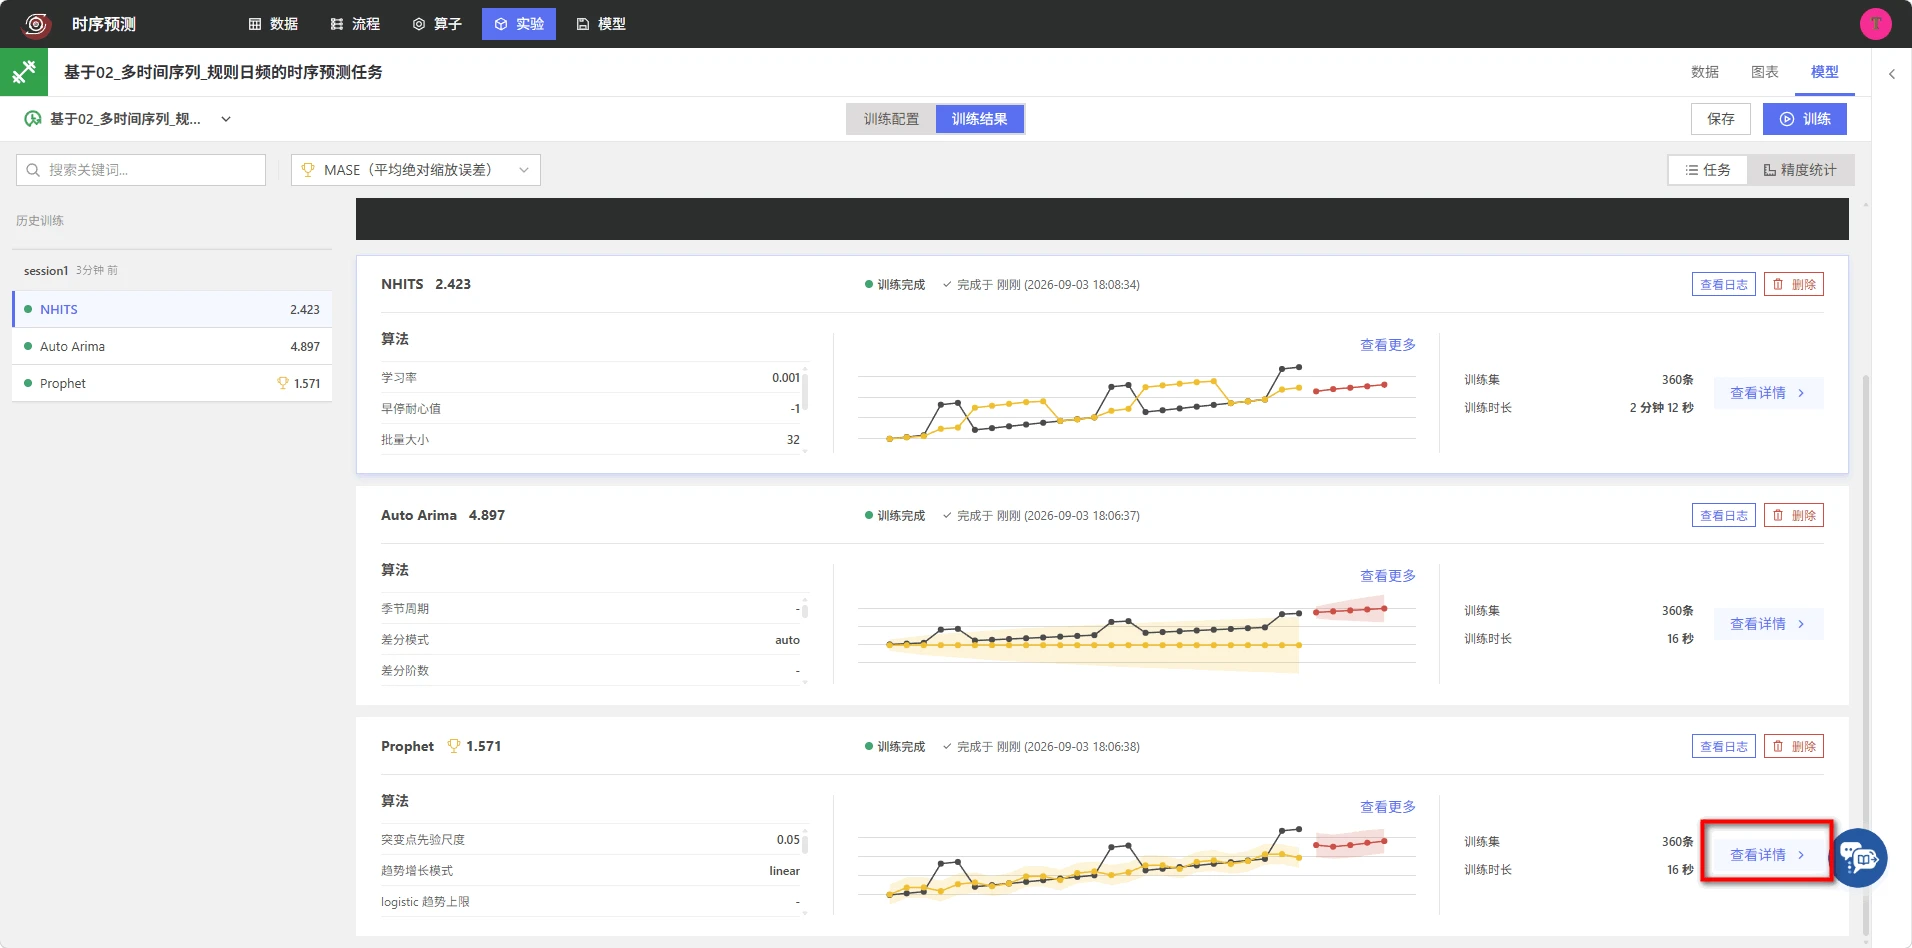Select 训练结果 view
Viewport: 1912px width, 948px height.
980,119
